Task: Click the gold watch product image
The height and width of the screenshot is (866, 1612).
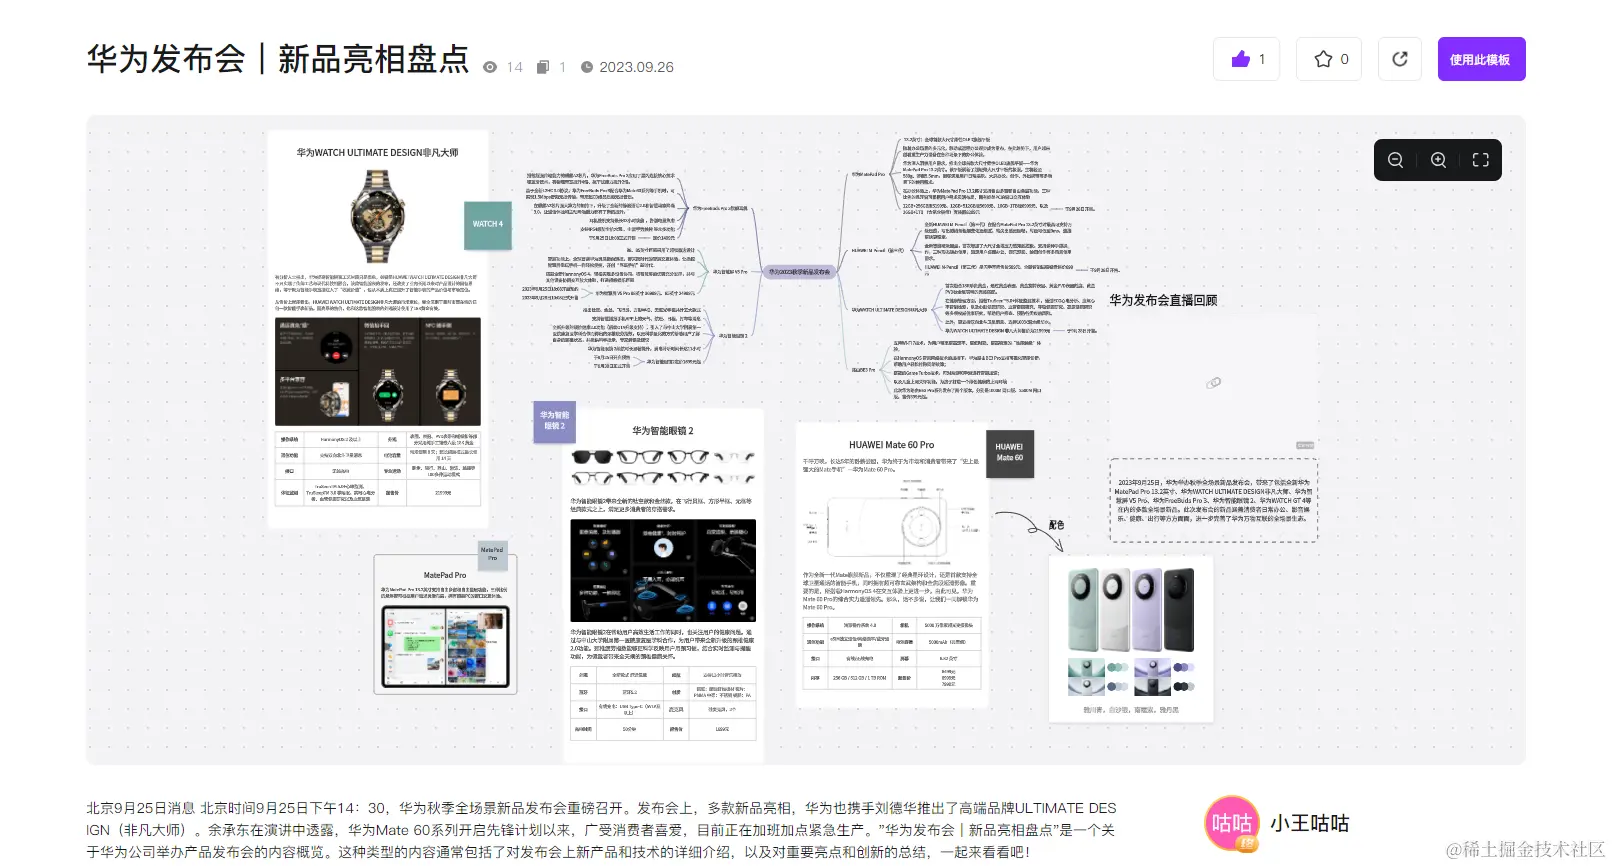Action: 378,215
